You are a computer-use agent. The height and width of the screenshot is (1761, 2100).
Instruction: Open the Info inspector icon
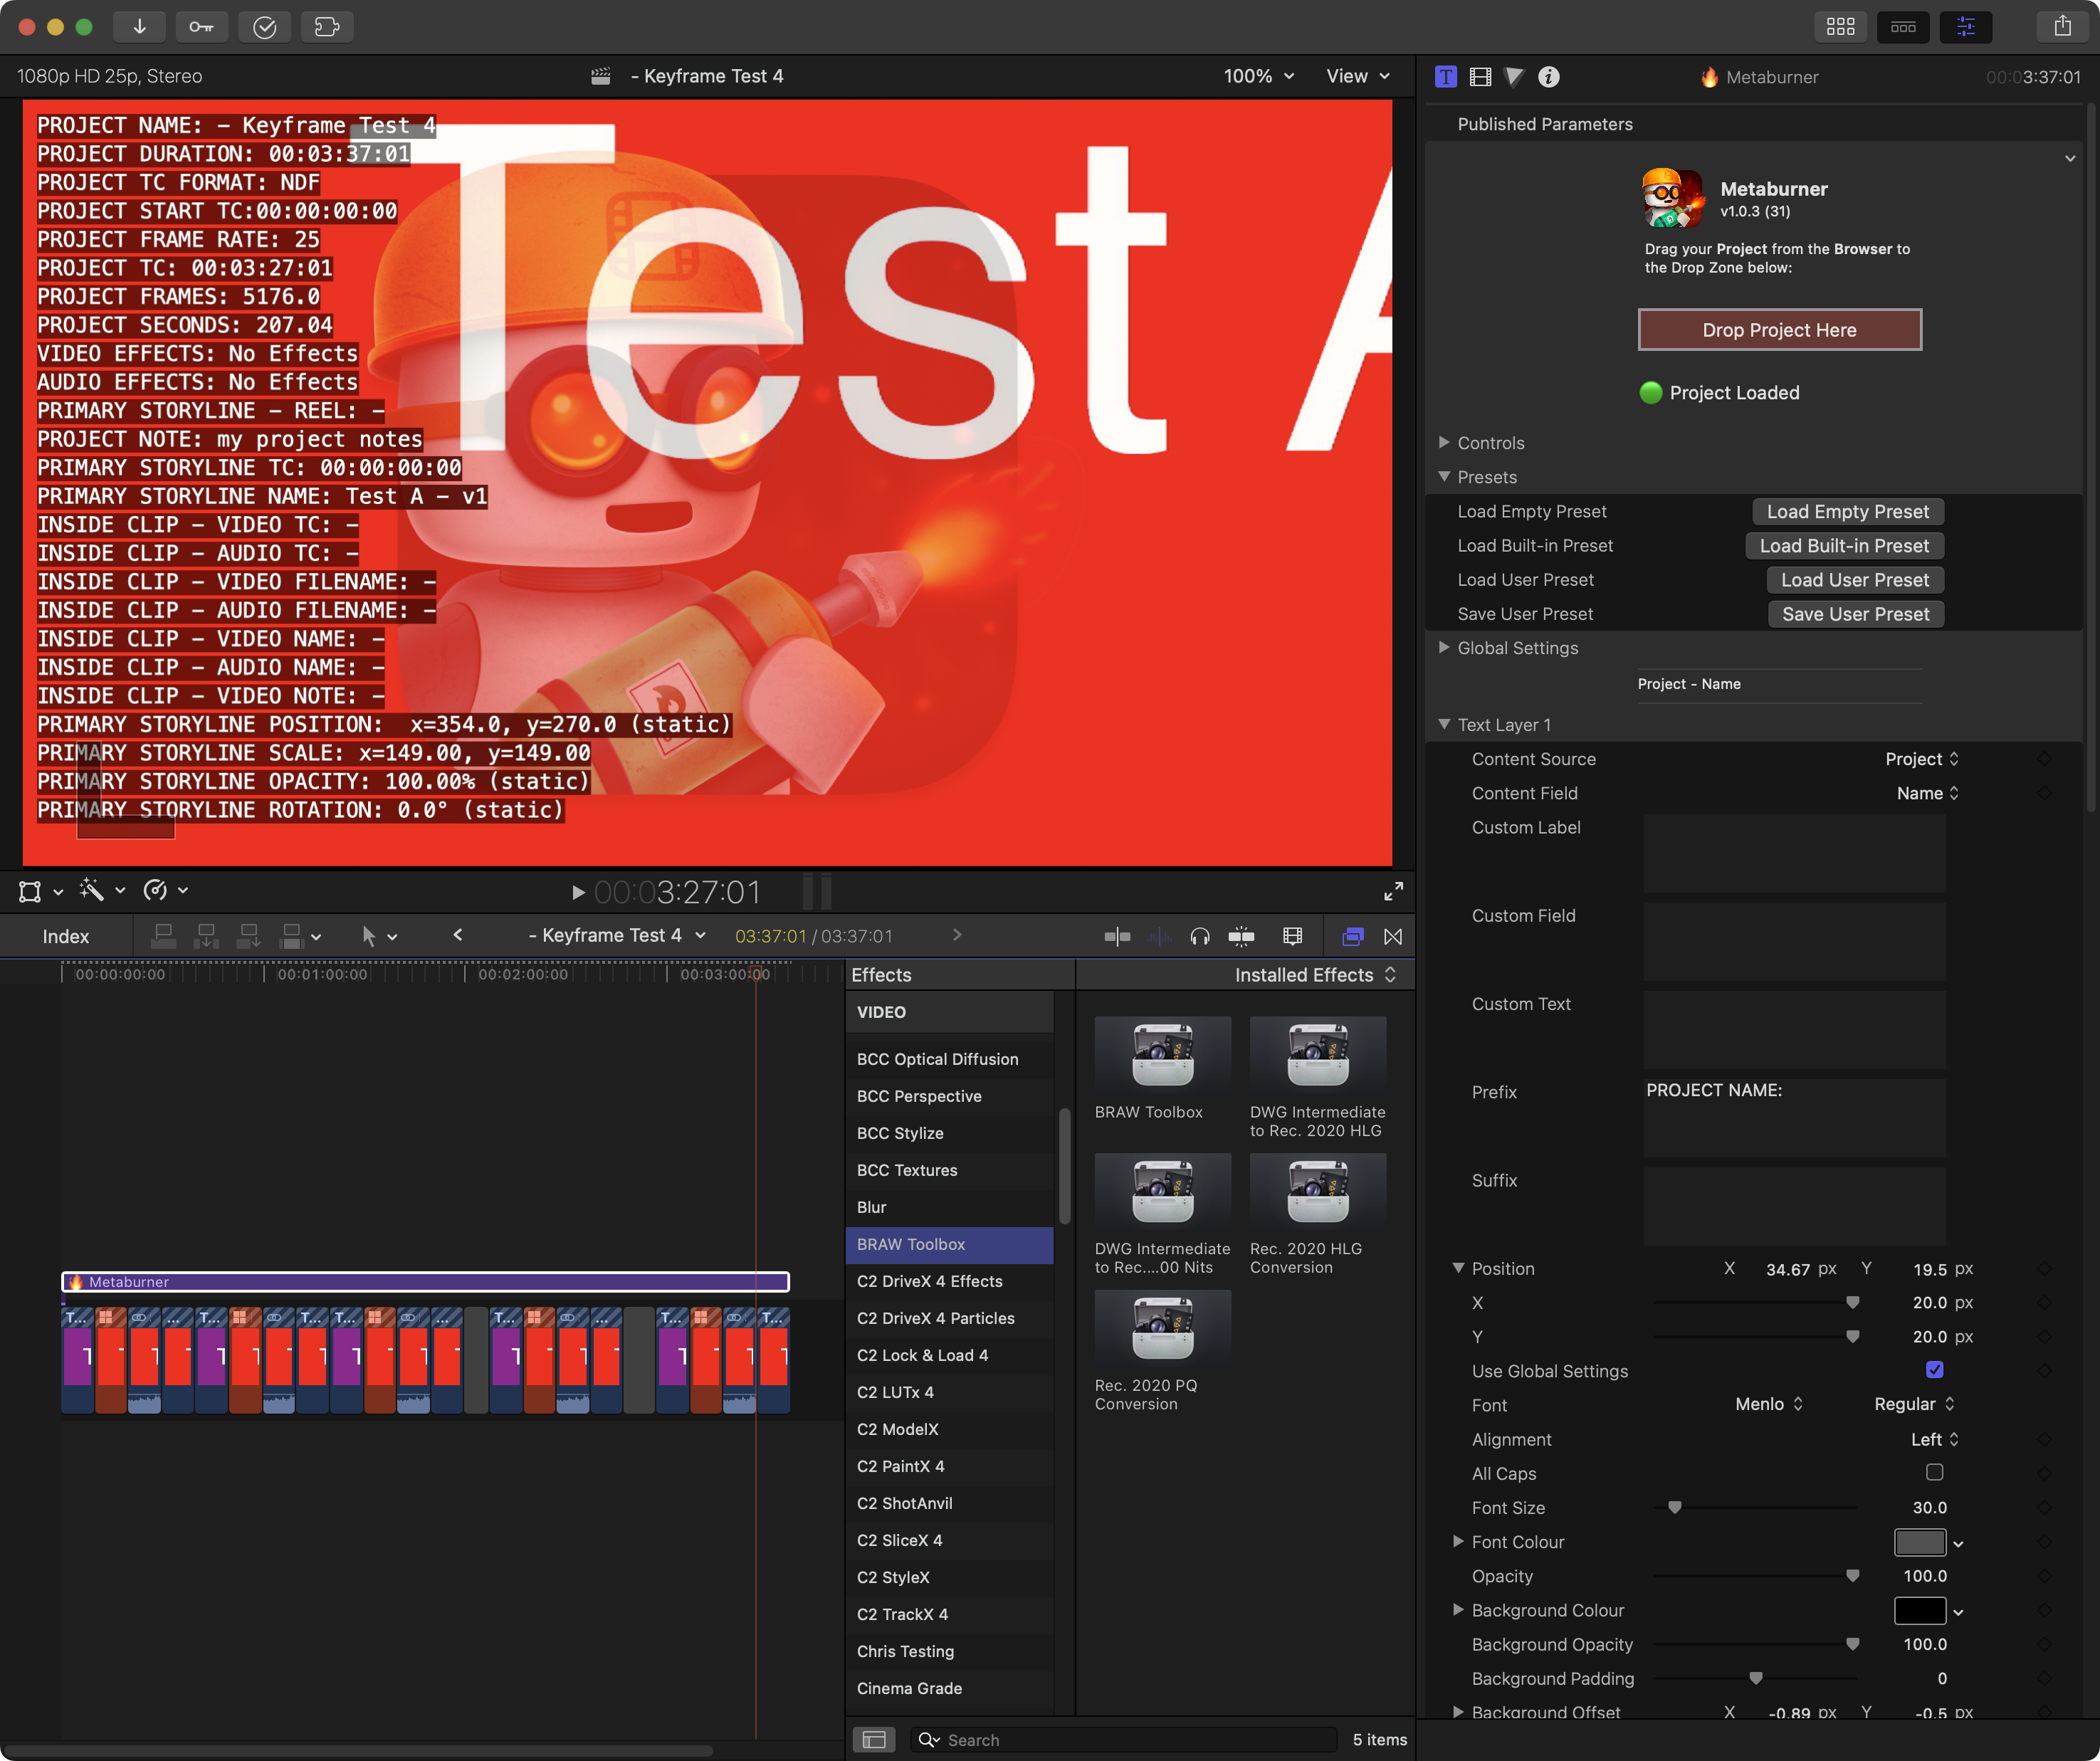pyautogui.click(x=1548, y=77)
